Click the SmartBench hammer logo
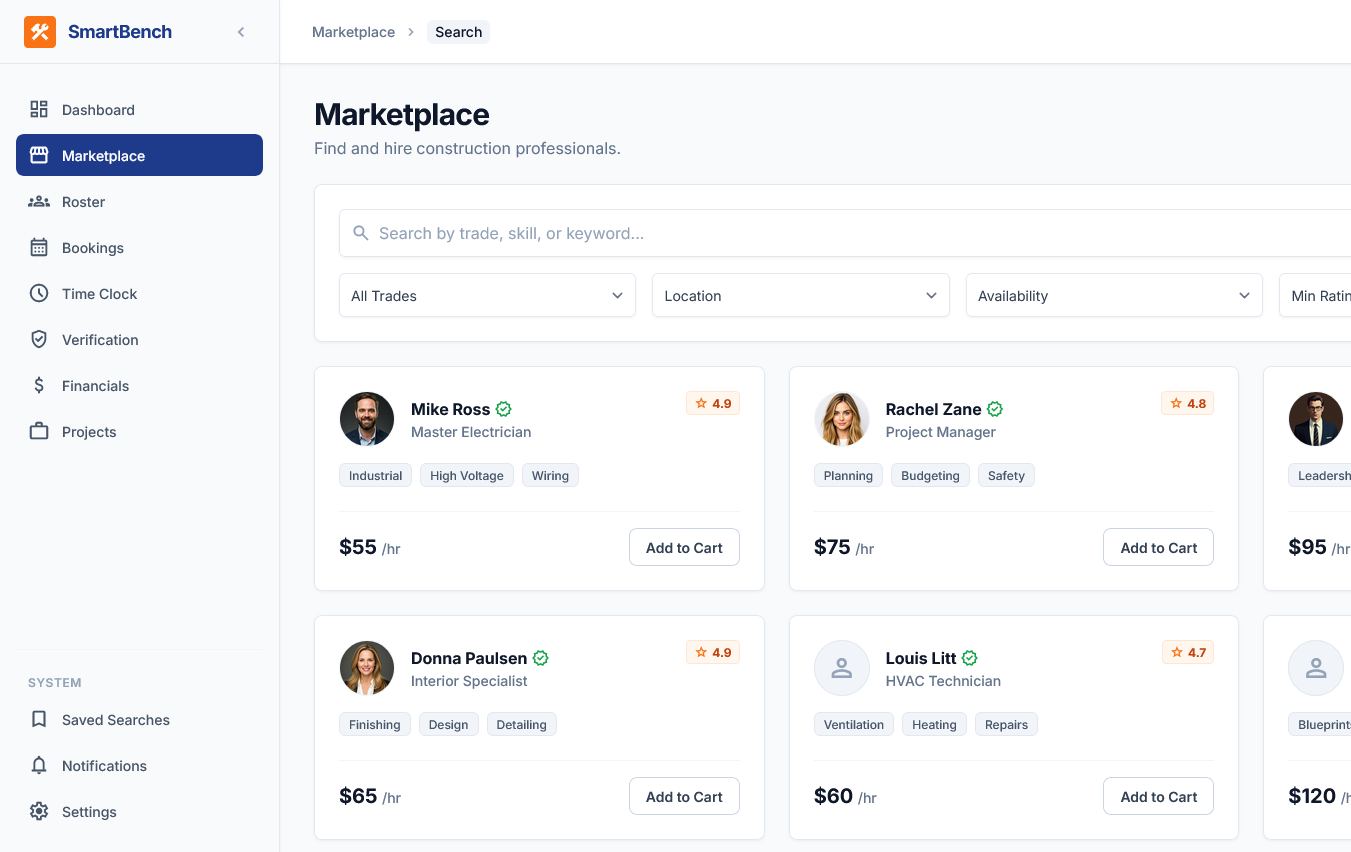 [39, 31]
